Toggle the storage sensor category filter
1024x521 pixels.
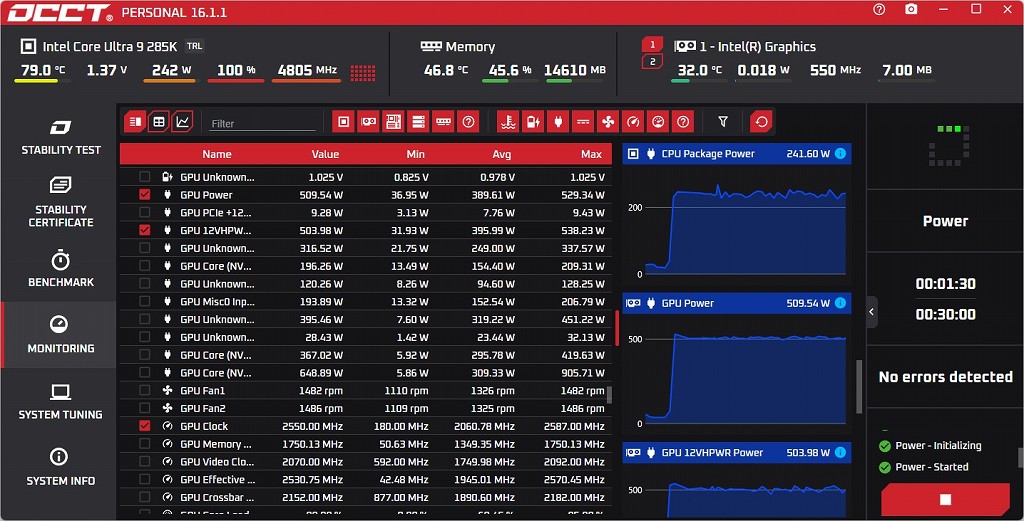click(x=418, y=121)
